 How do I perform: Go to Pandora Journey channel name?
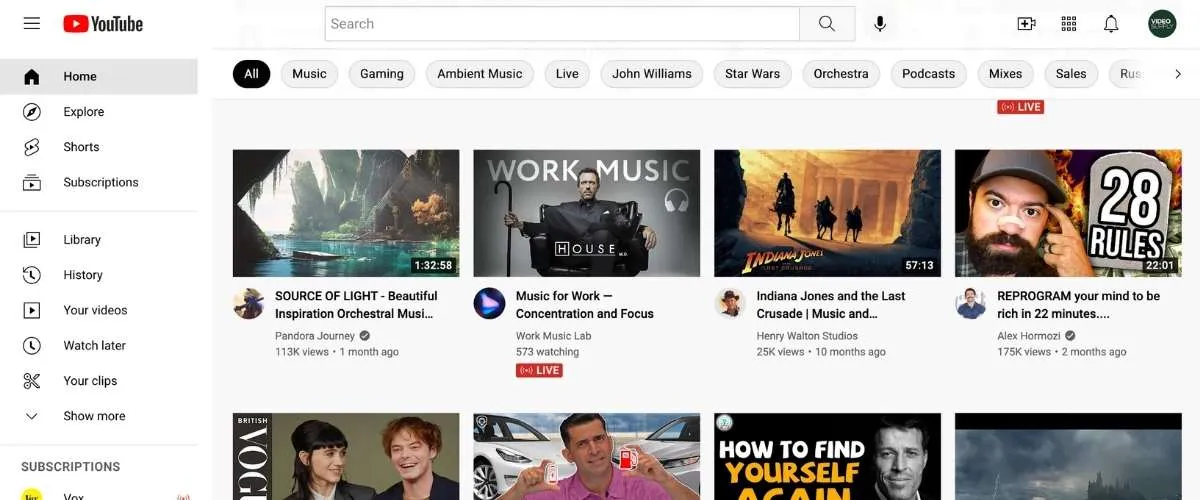(x=315, y=336)
